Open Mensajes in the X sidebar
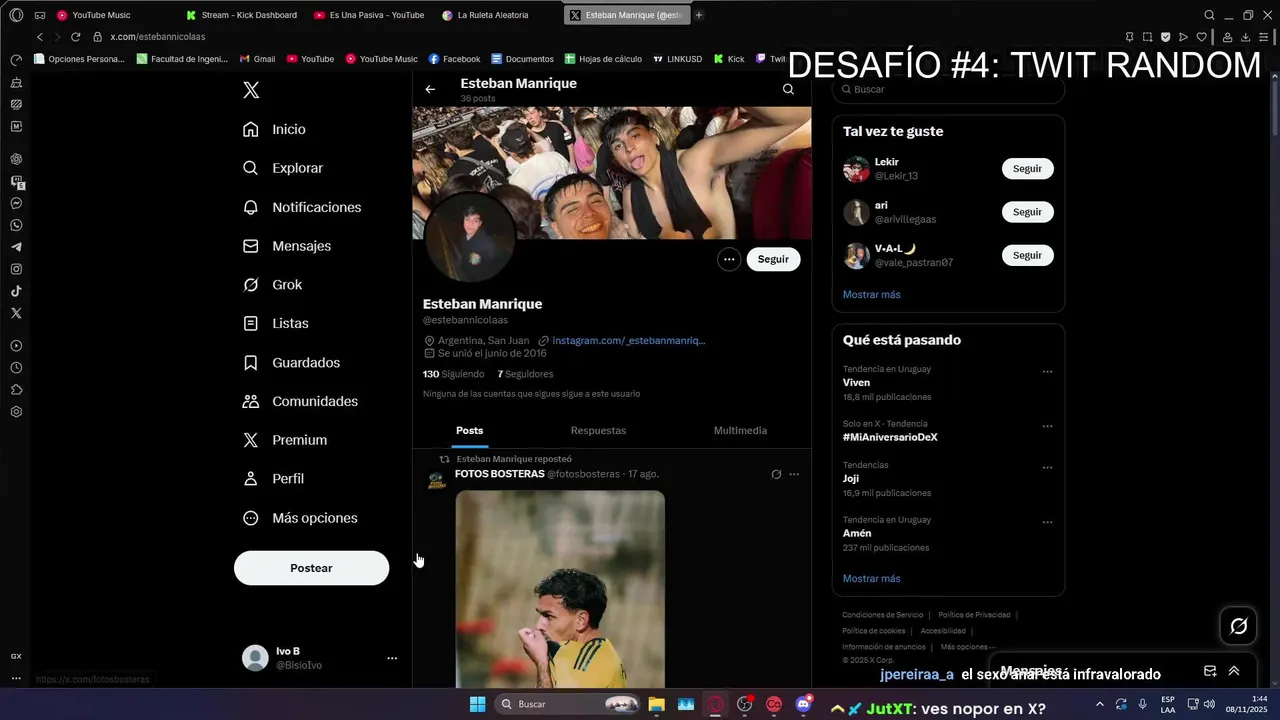1280x720 pixels. click(287, 246)
